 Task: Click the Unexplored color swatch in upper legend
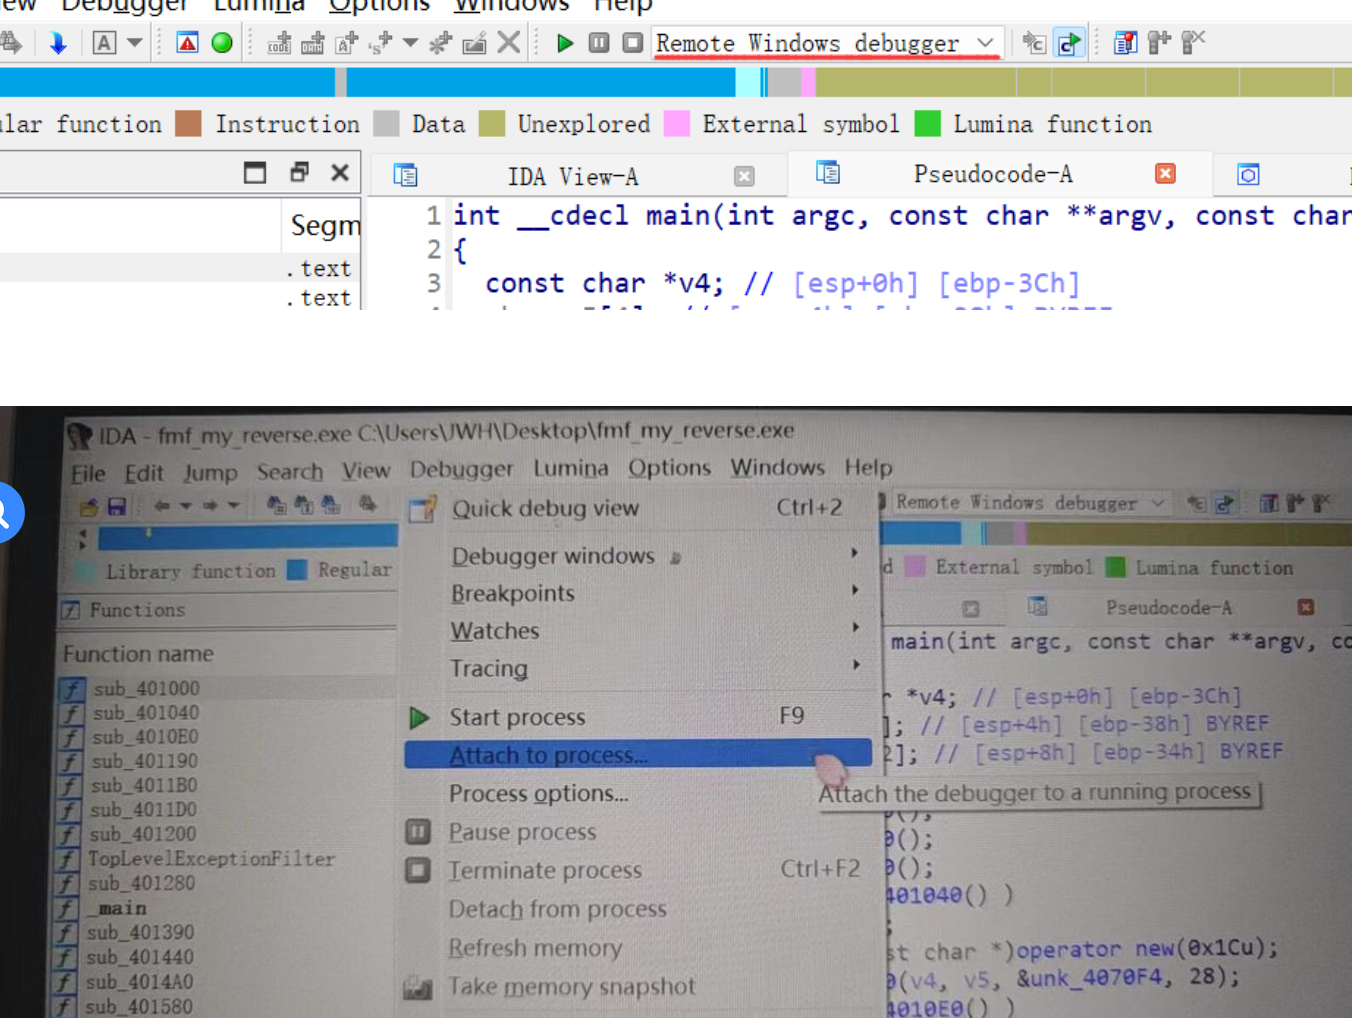[492, 124]
